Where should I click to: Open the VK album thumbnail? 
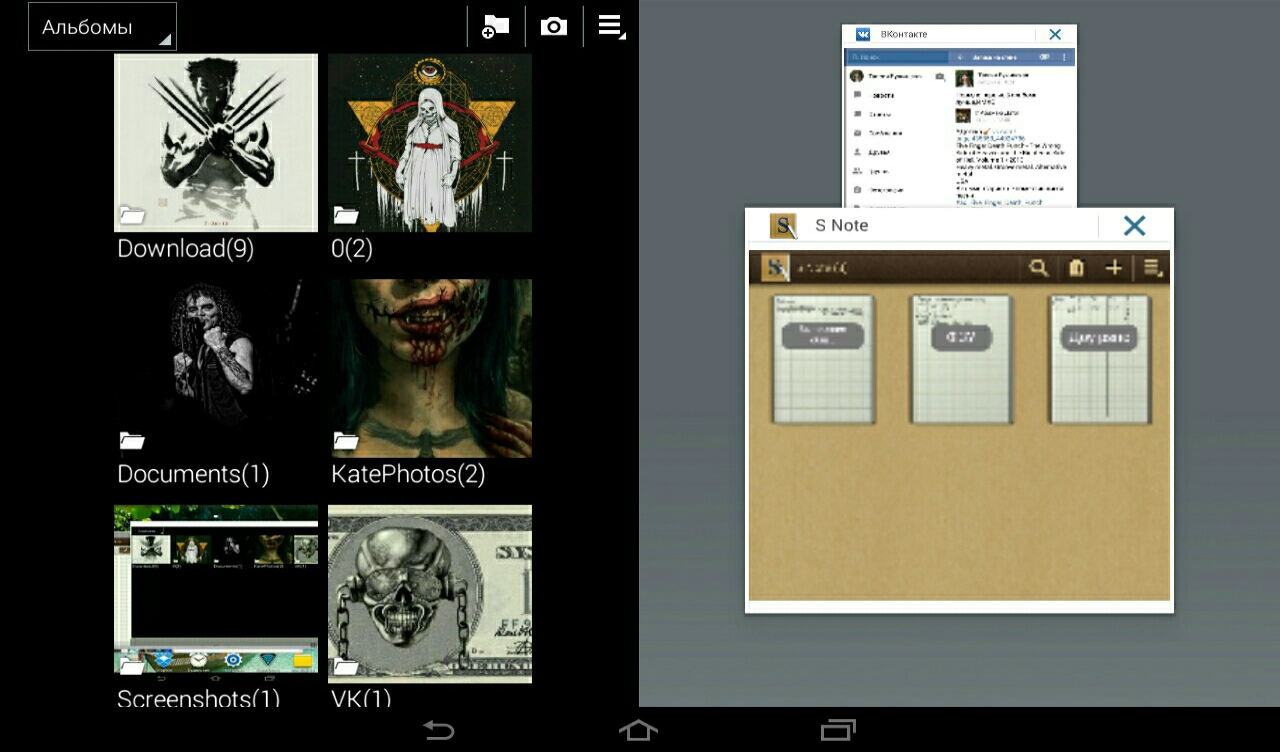pyautogui.click(x=430, y=594)
